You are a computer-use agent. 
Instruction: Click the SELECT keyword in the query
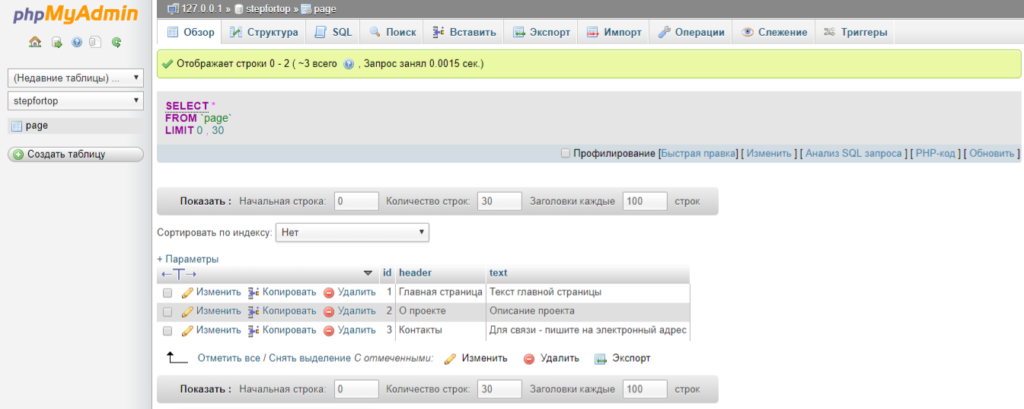(187, 106)
